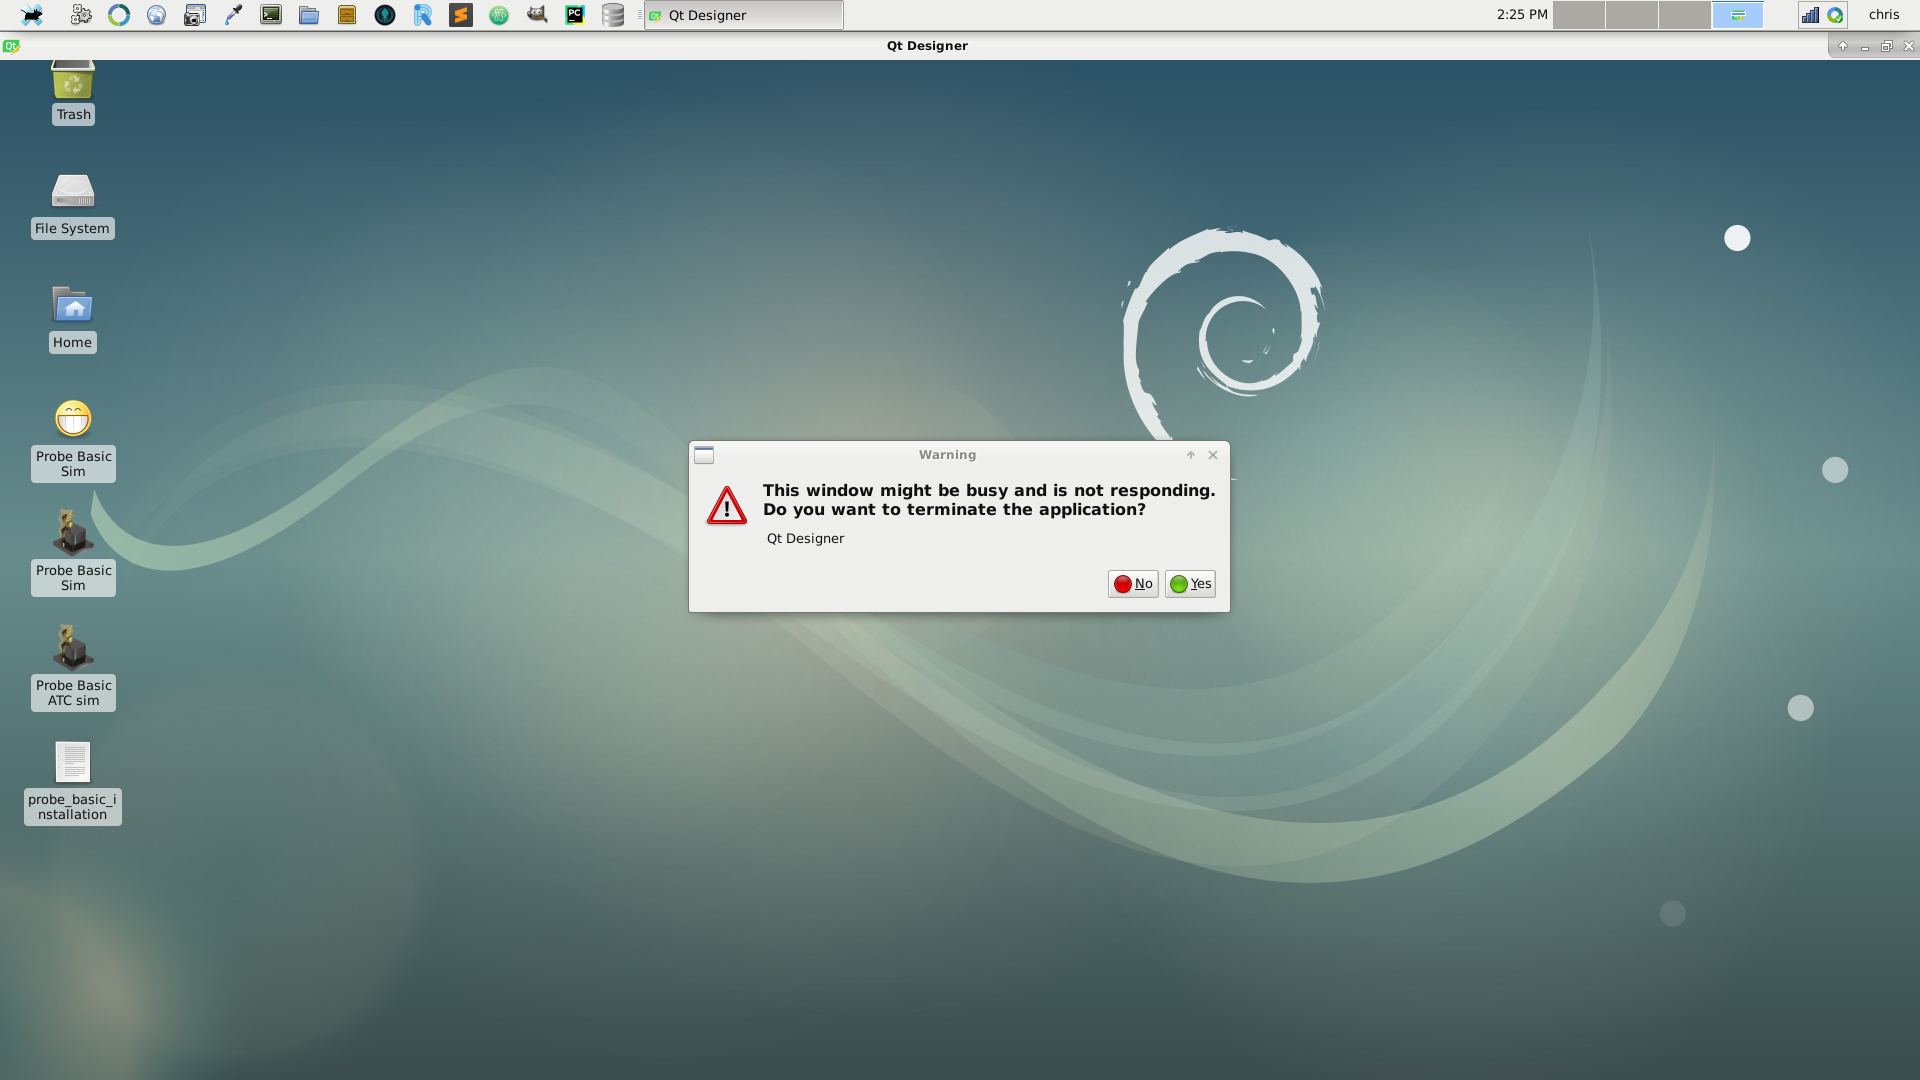Click the 'Qt Designer' text in the dialog
The height and width of the screenshot is (1080, 1920).
tap(805, 539)
